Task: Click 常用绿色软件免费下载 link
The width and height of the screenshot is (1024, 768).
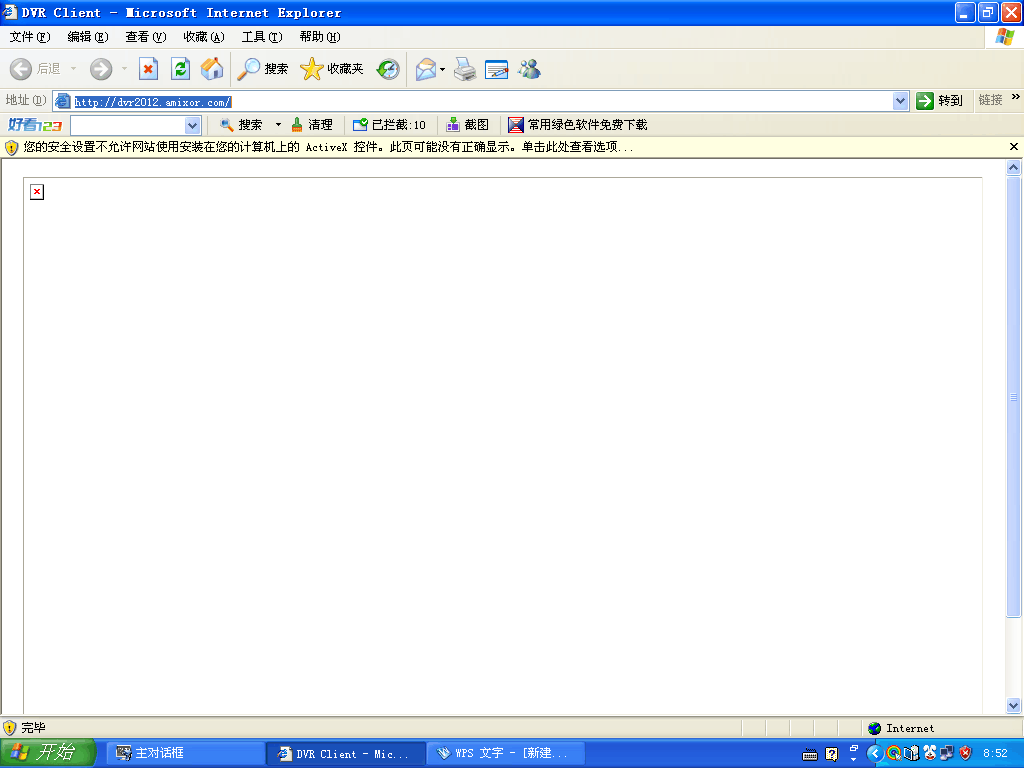Action: pyautogui.click(x=587, y=125)
